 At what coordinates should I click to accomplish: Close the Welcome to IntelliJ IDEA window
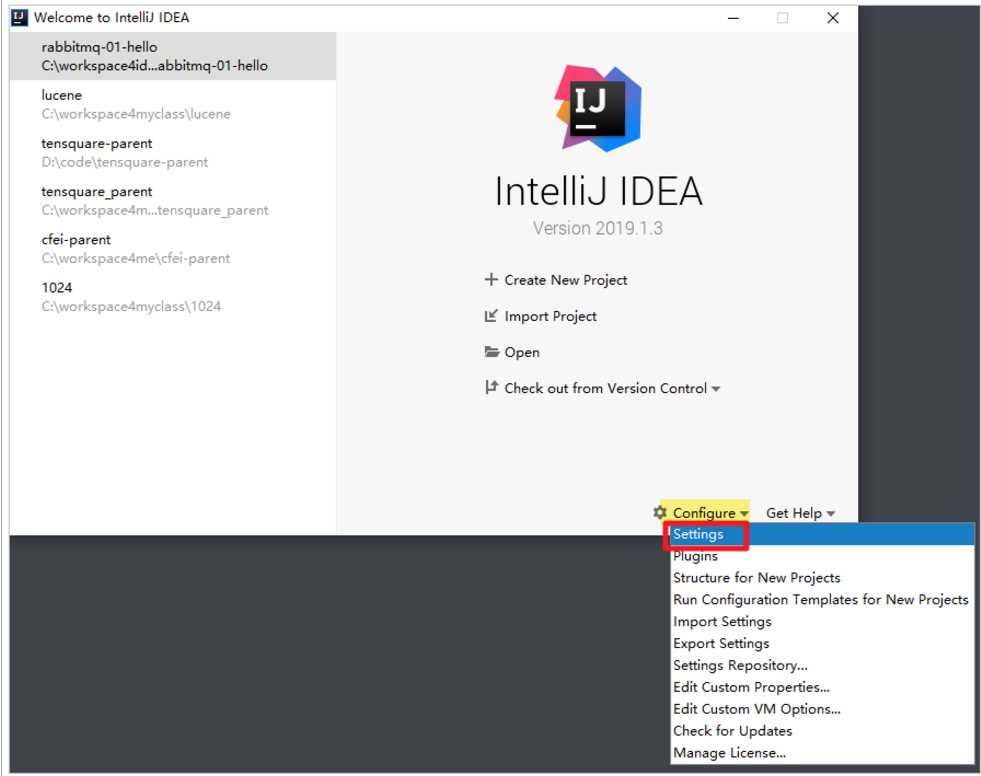(x=833, y=18)
